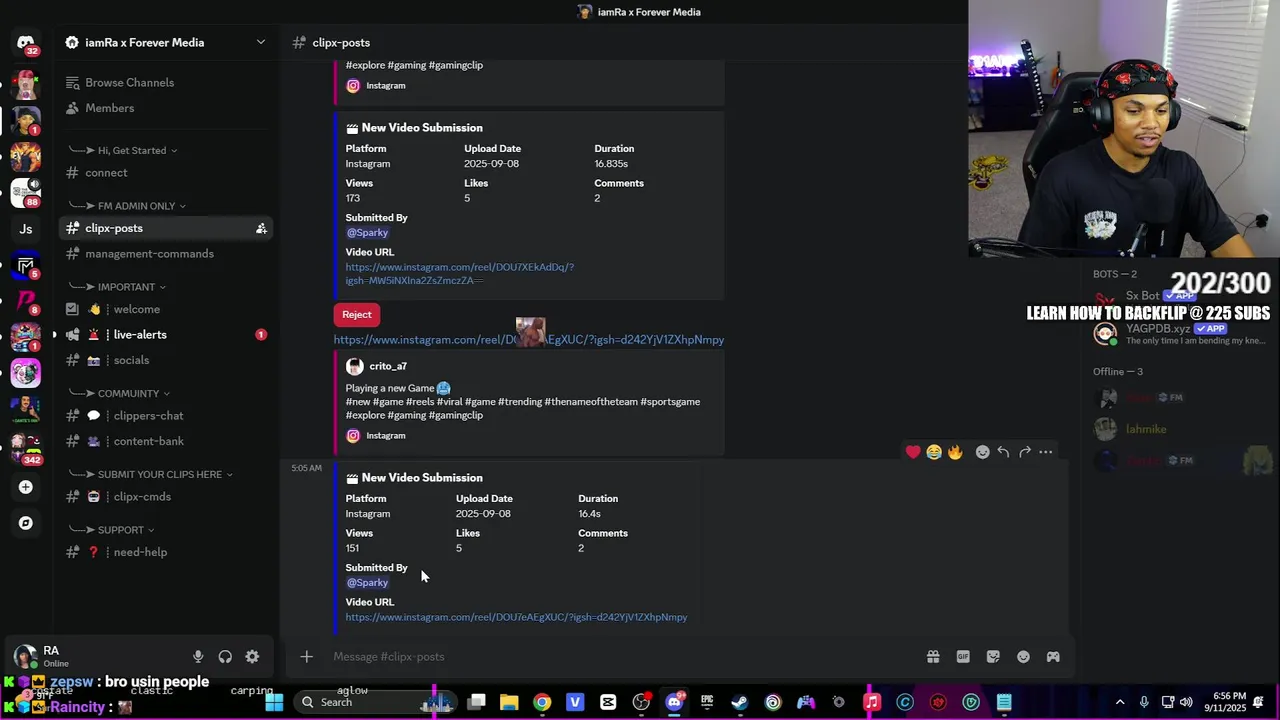This screenshot has width=1280, height=720.
Task: Open the management-commands channel
Action: (165, 254)
